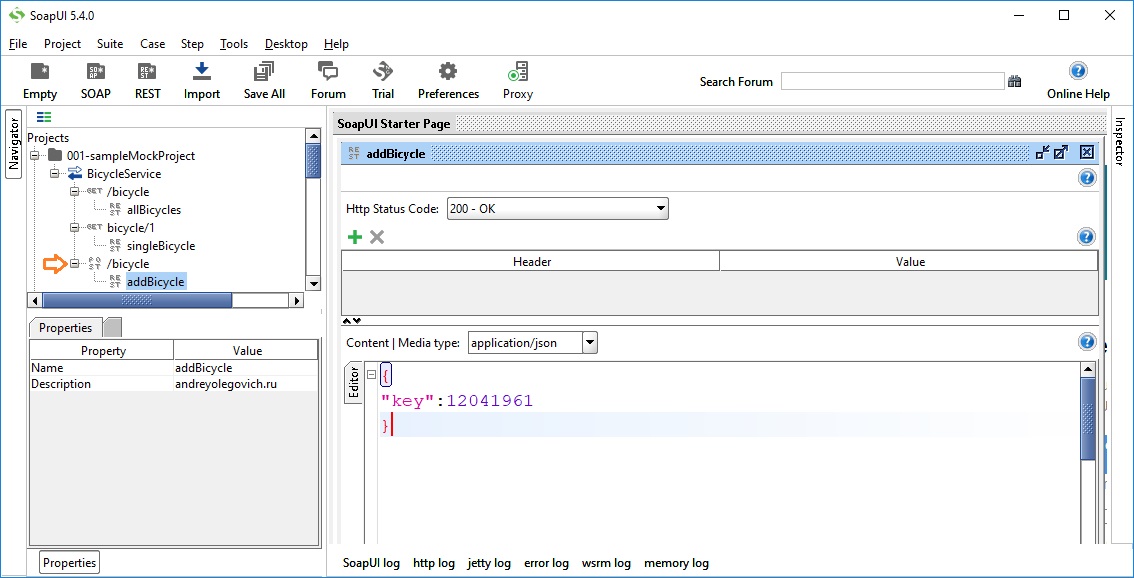Open help beside header table toolbar

tap(1086, 237)
